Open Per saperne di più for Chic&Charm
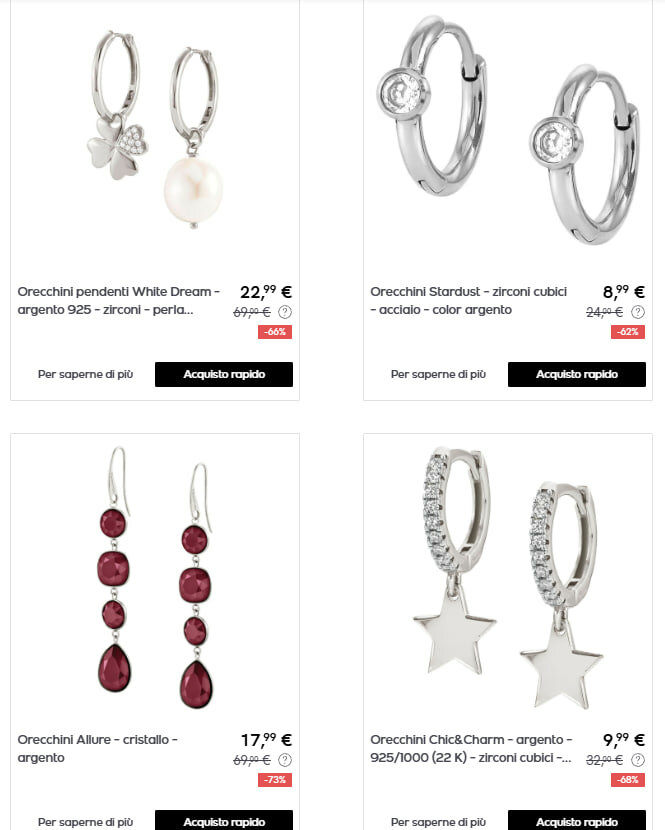The width and height of the screenshot is (665, 830). tap(438, 822)
